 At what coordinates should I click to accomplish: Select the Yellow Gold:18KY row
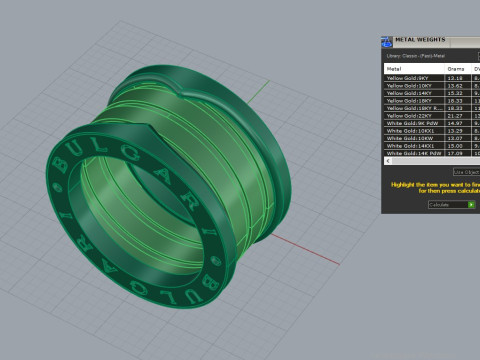coord(432,101)
